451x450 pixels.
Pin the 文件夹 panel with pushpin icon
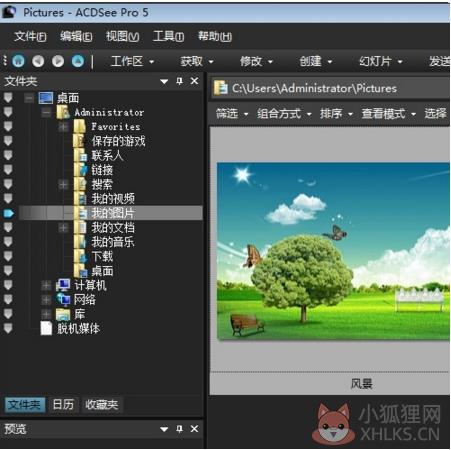(180, 81)
